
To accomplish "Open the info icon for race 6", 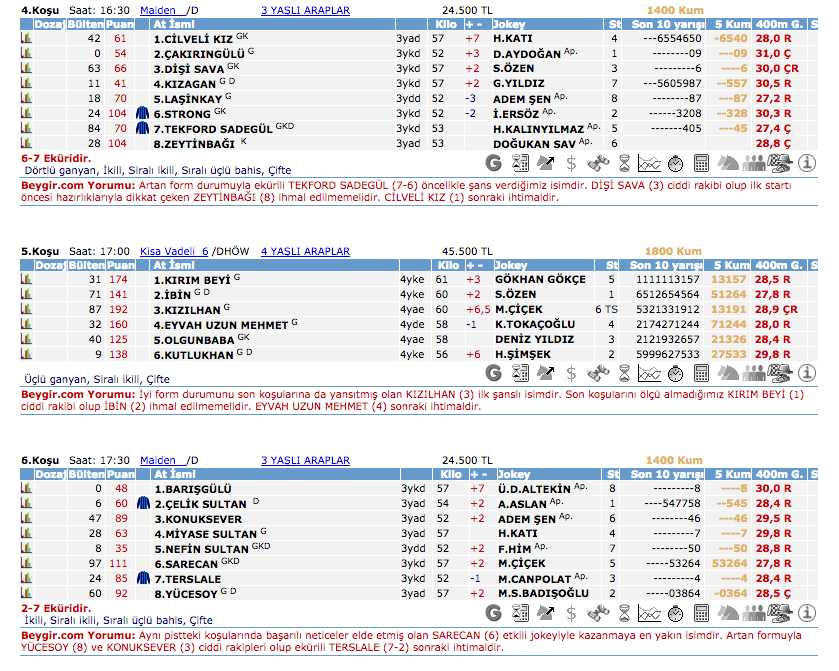I will 807,611.
